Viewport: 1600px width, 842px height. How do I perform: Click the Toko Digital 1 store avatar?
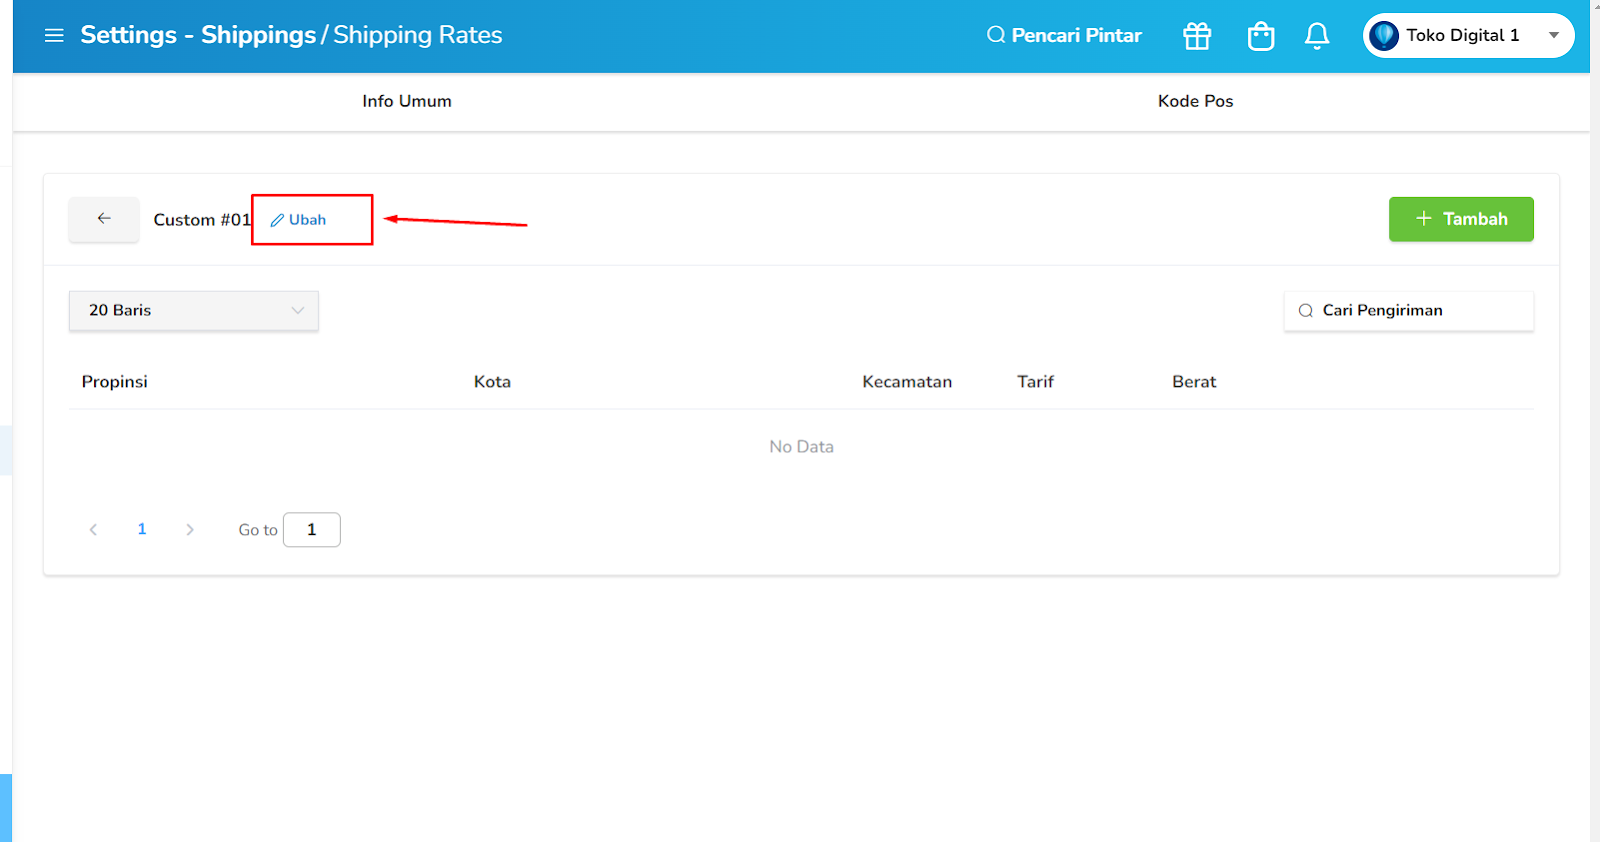pos(1384,35)
